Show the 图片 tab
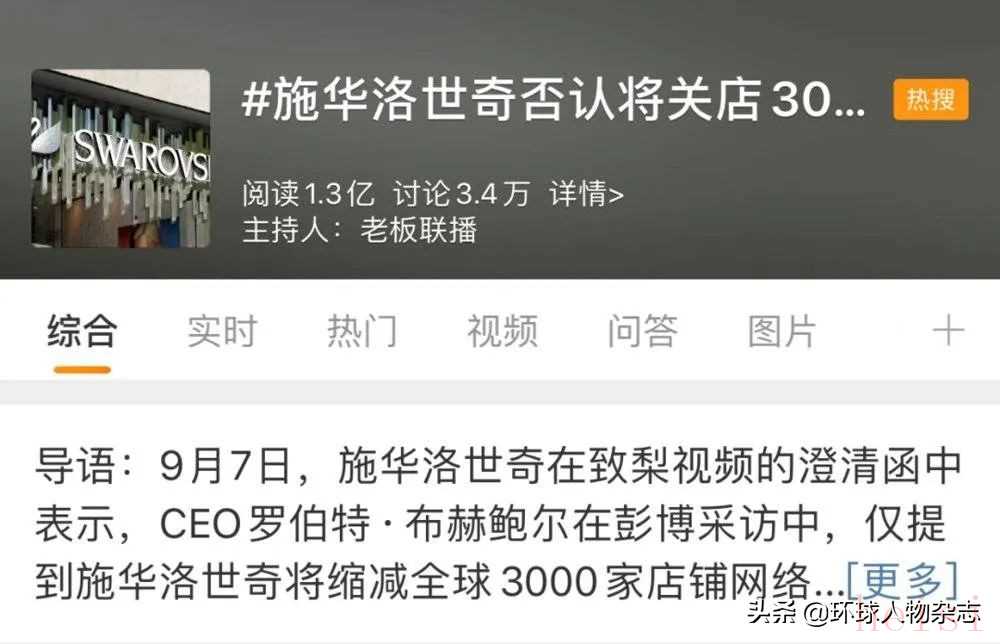 [x=783, y=331]
